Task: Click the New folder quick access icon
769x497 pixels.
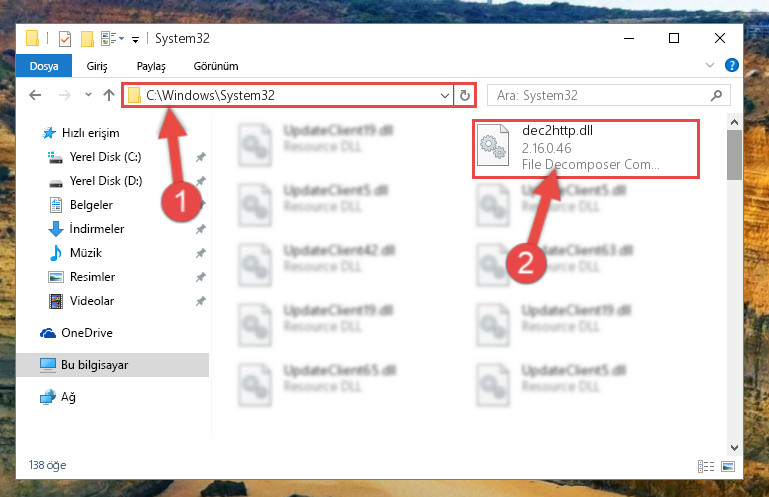Action: (x=87, y=39)
